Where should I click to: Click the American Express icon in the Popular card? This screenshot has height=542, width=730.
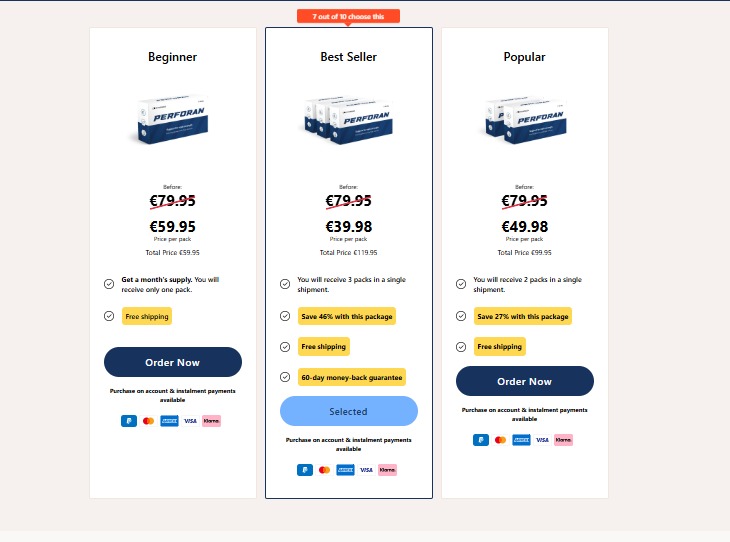click(x=521, y=439)
